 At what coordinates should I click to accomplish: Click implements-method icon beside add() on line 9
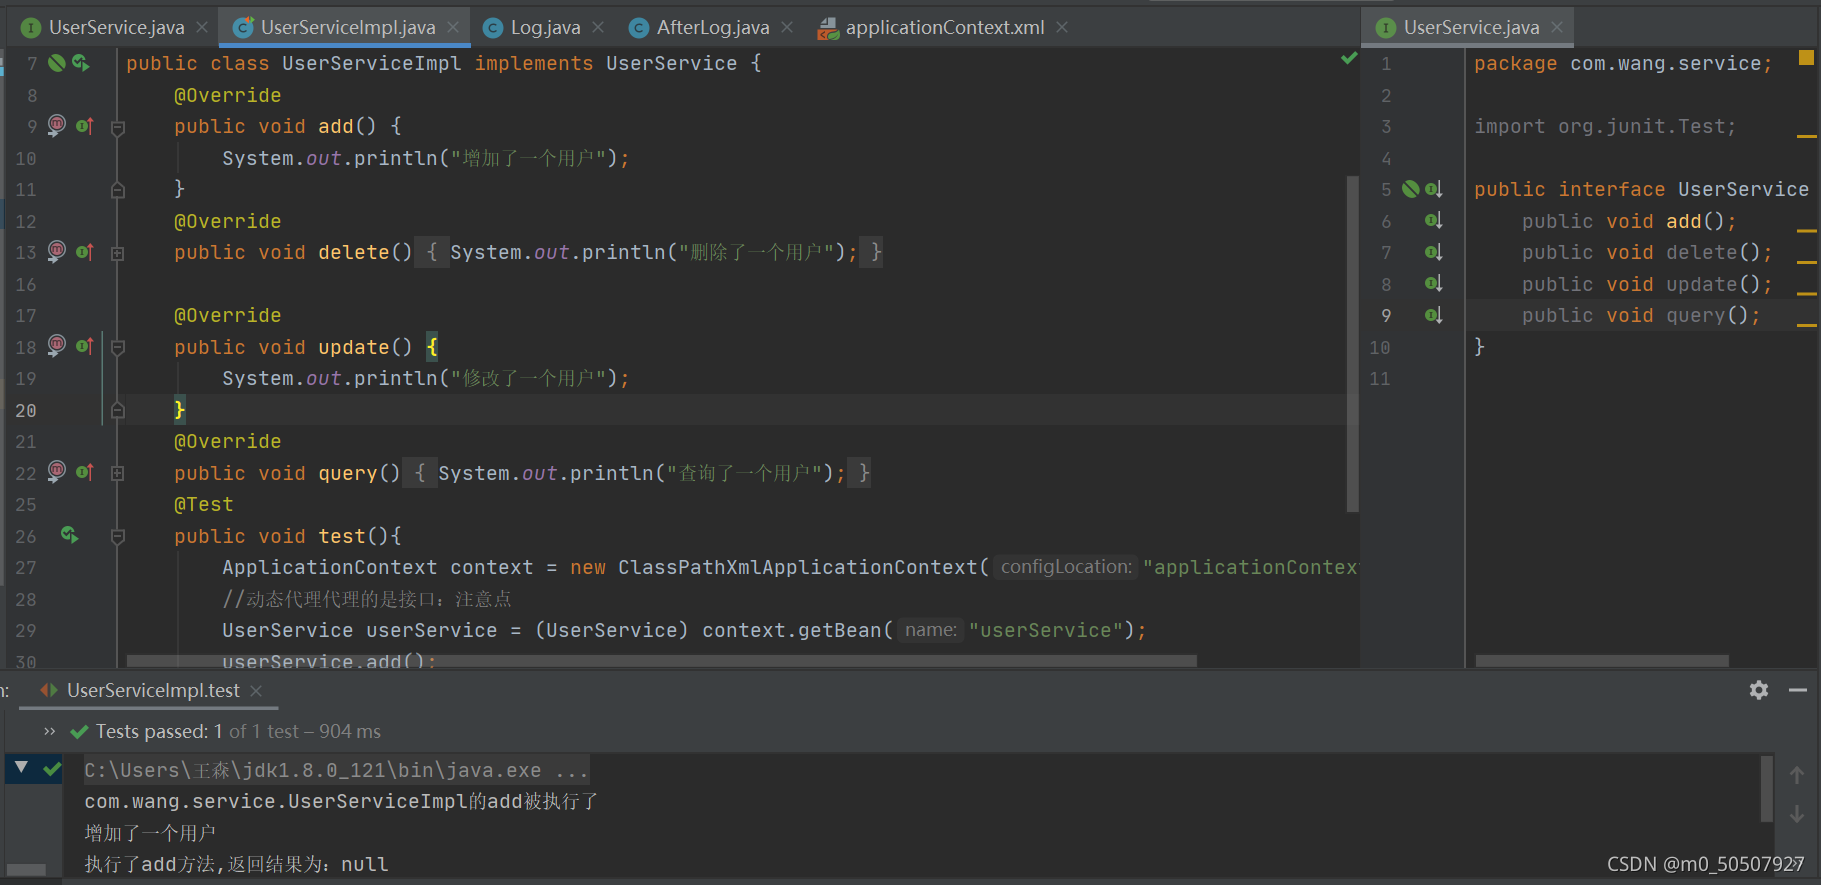tap(85, 126)
